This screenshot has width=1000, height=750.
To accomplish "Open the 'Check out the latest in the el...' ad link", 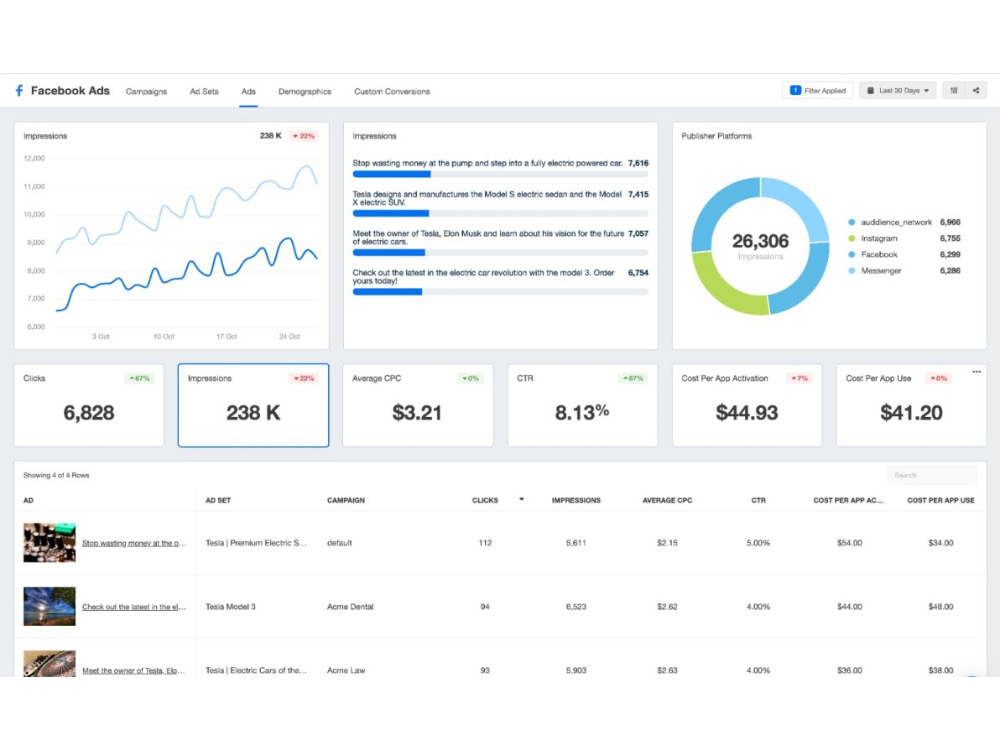I will (x=134, y=607).
